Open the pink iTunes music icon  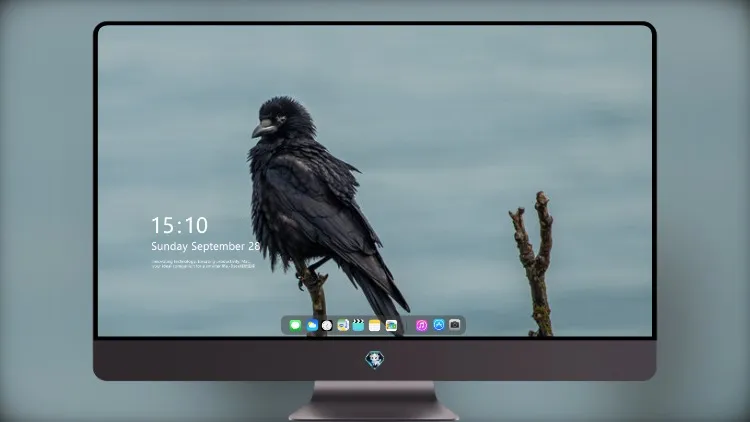[x=421, y=325]
